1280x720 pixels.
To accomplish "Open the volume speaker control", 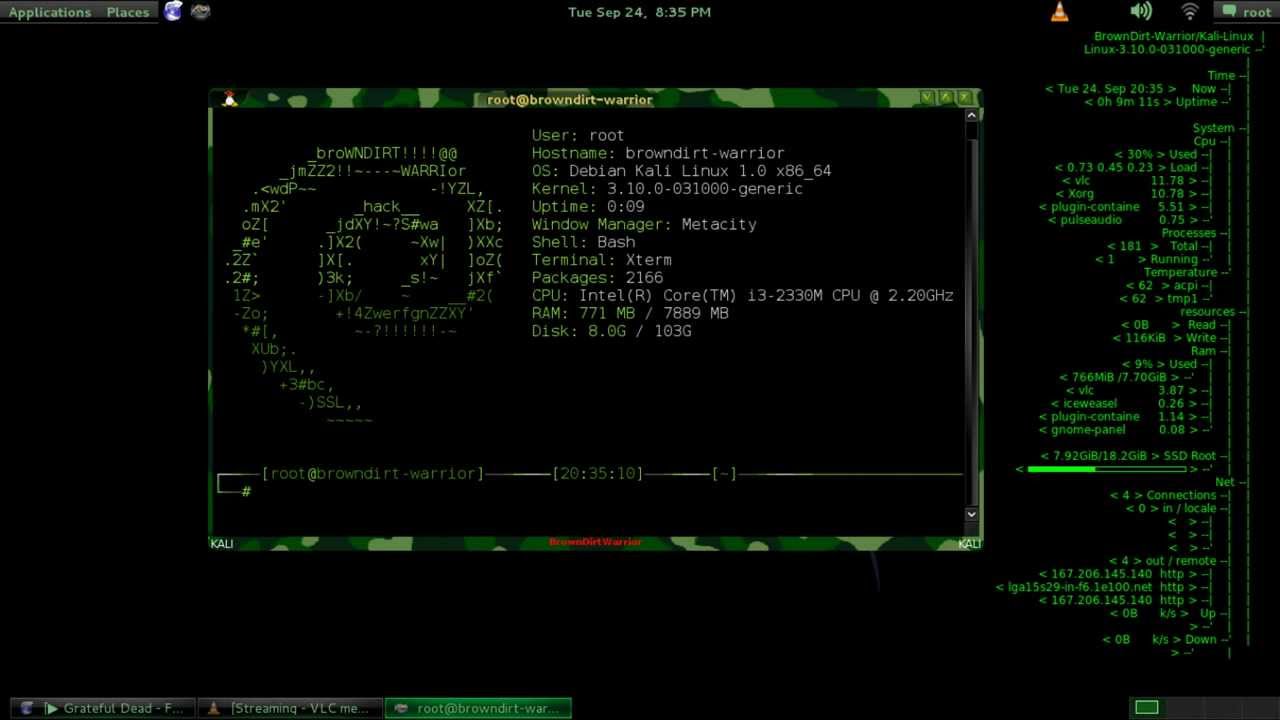I will (1141, 12).
